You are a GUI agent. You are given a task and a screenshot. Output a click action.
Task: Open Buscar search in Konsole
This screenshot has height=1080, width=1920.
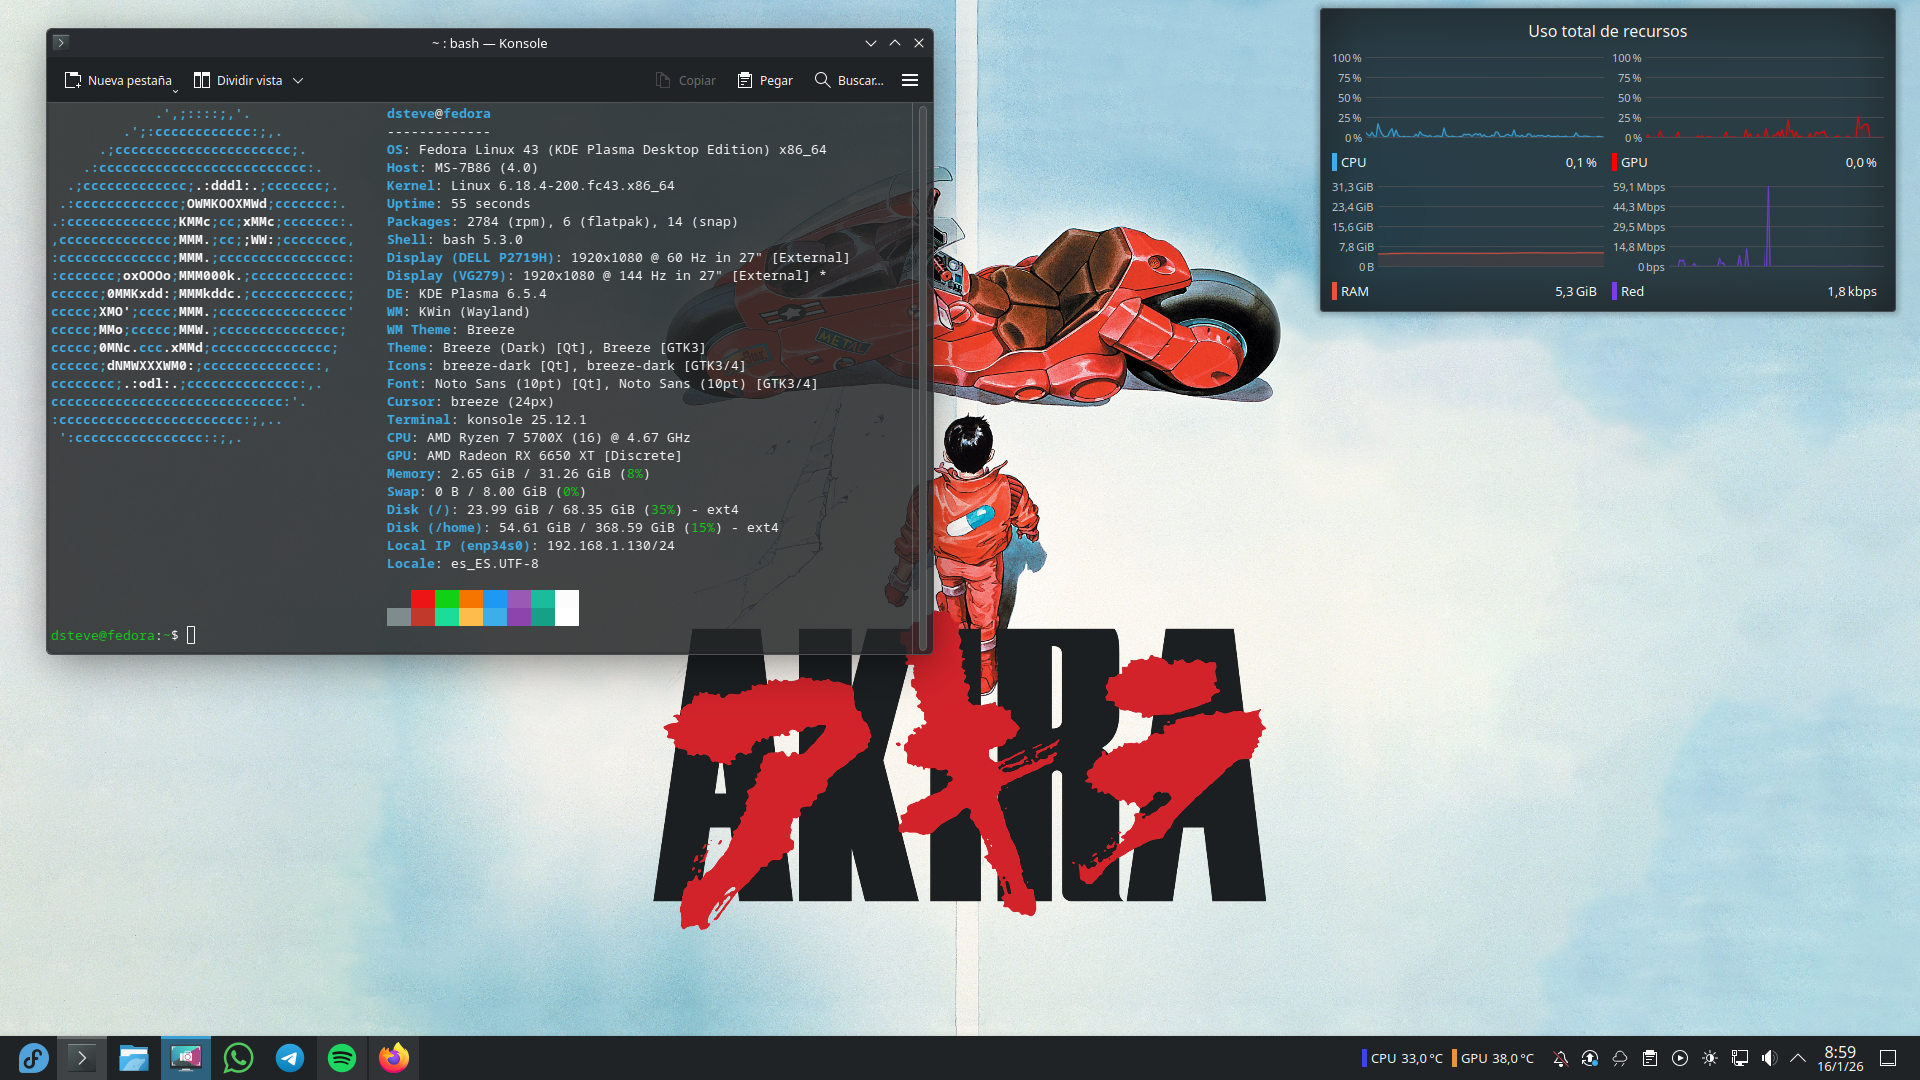849,80
